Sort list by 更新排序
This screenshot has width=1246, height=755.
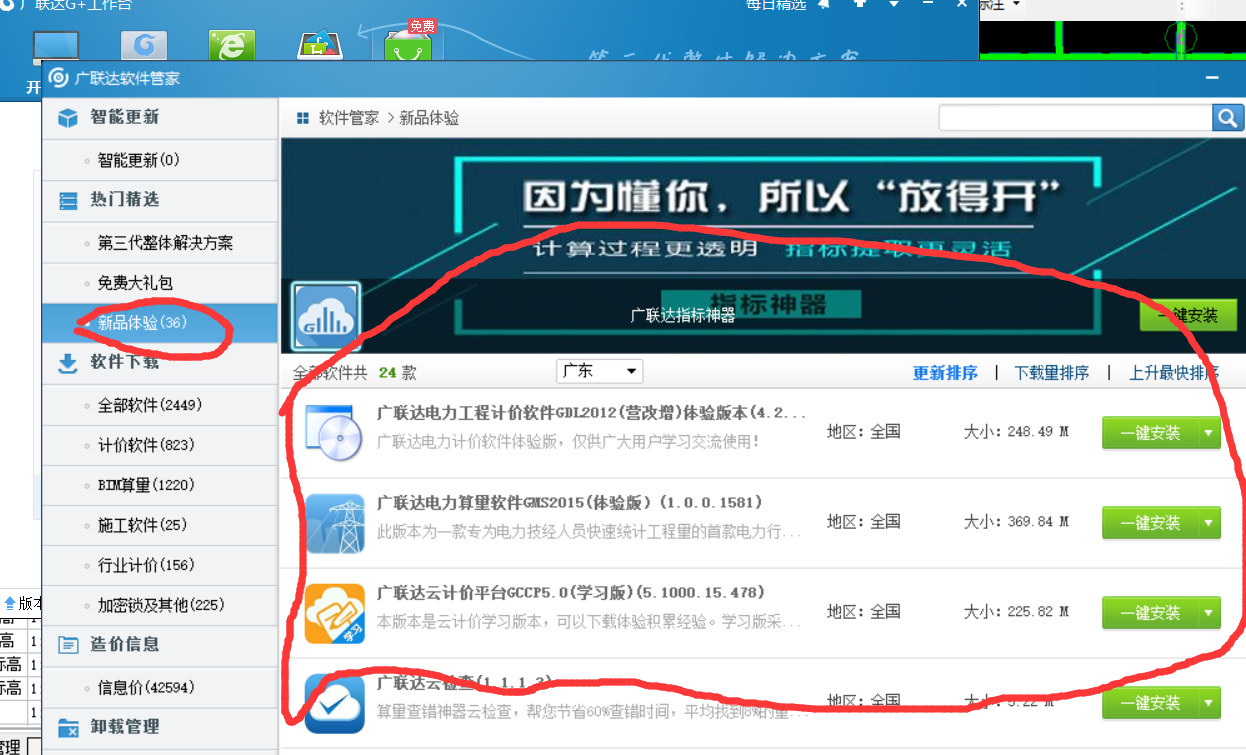pyautogui.click(x=945, y=373)
